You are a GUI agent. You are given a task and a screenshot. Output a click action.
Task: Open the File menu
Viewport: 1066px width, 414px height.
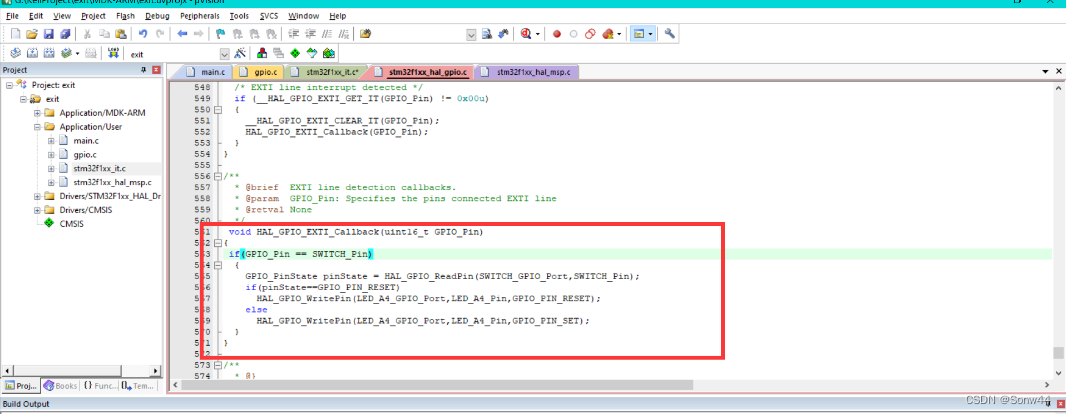tap(12, 16)
